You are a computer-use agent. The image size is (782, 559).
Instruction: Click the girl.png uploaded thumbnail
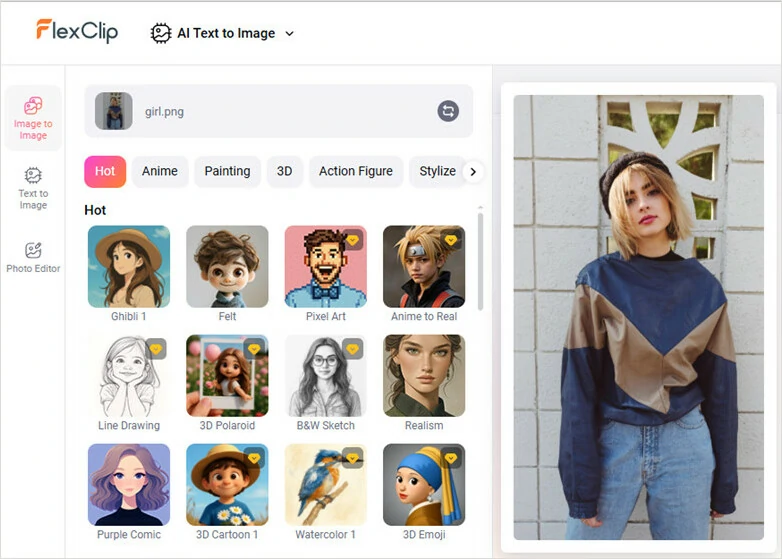(114, 111)
